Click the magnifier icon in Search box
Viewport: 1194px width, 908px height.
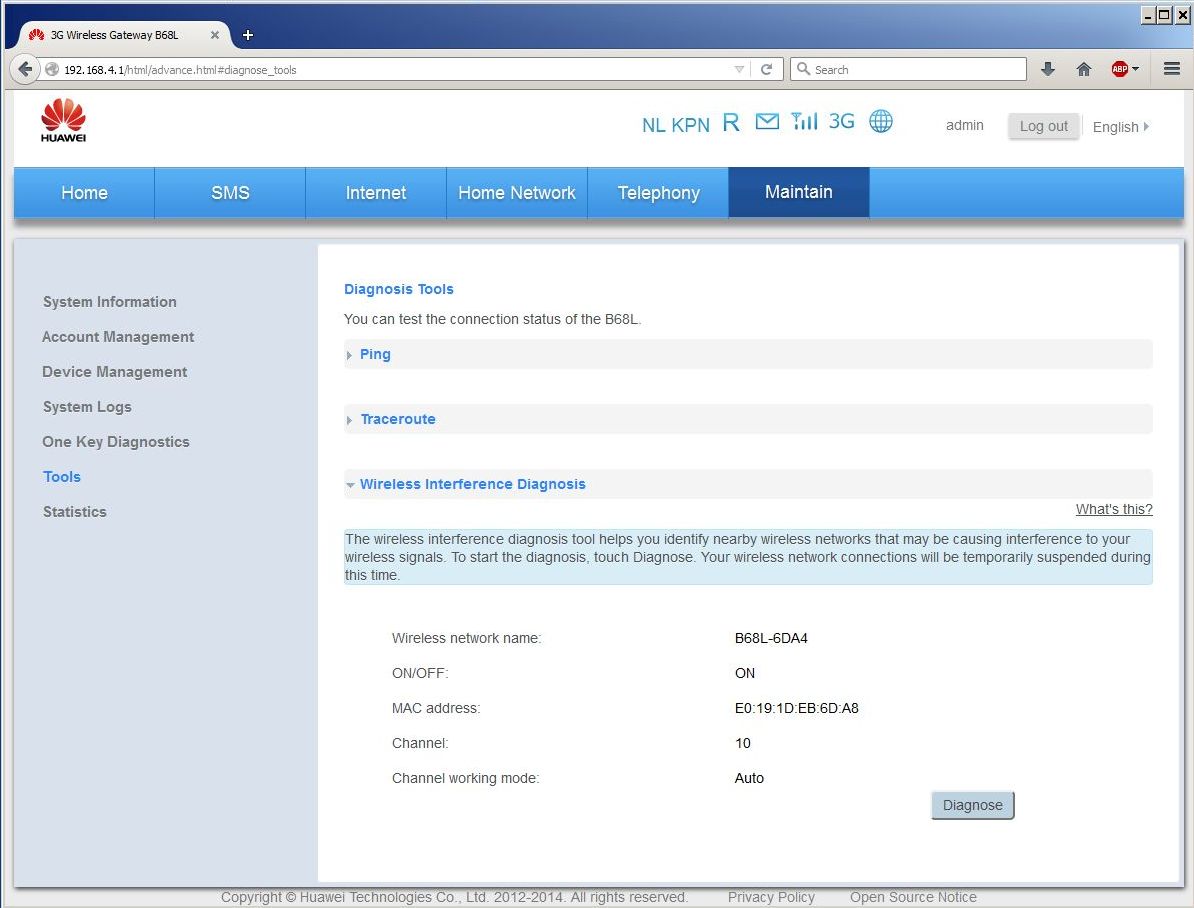pyautogui.click(x=803, y=69)
